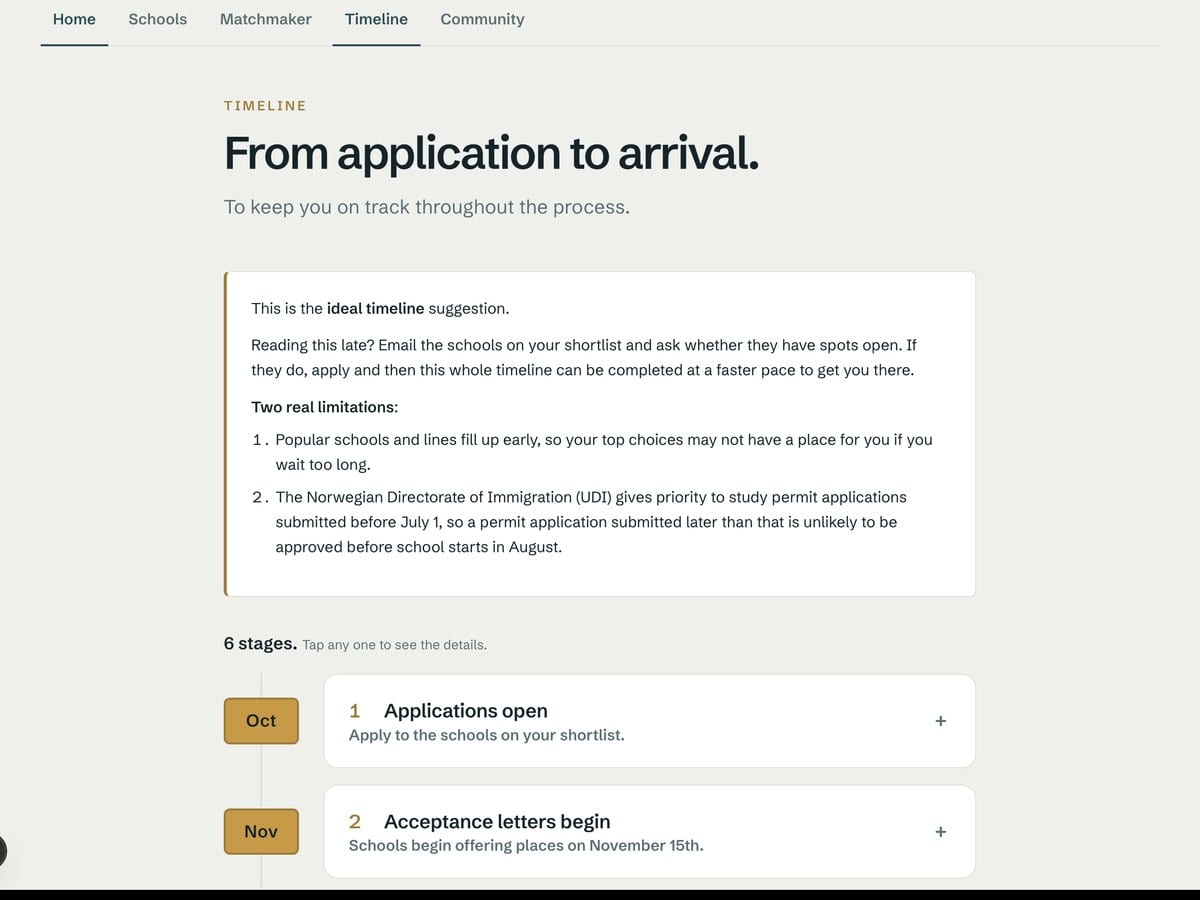Open the Matchmaker tab
The height and width of the screenshot is (900, 1200).
[x=265, y=19]
